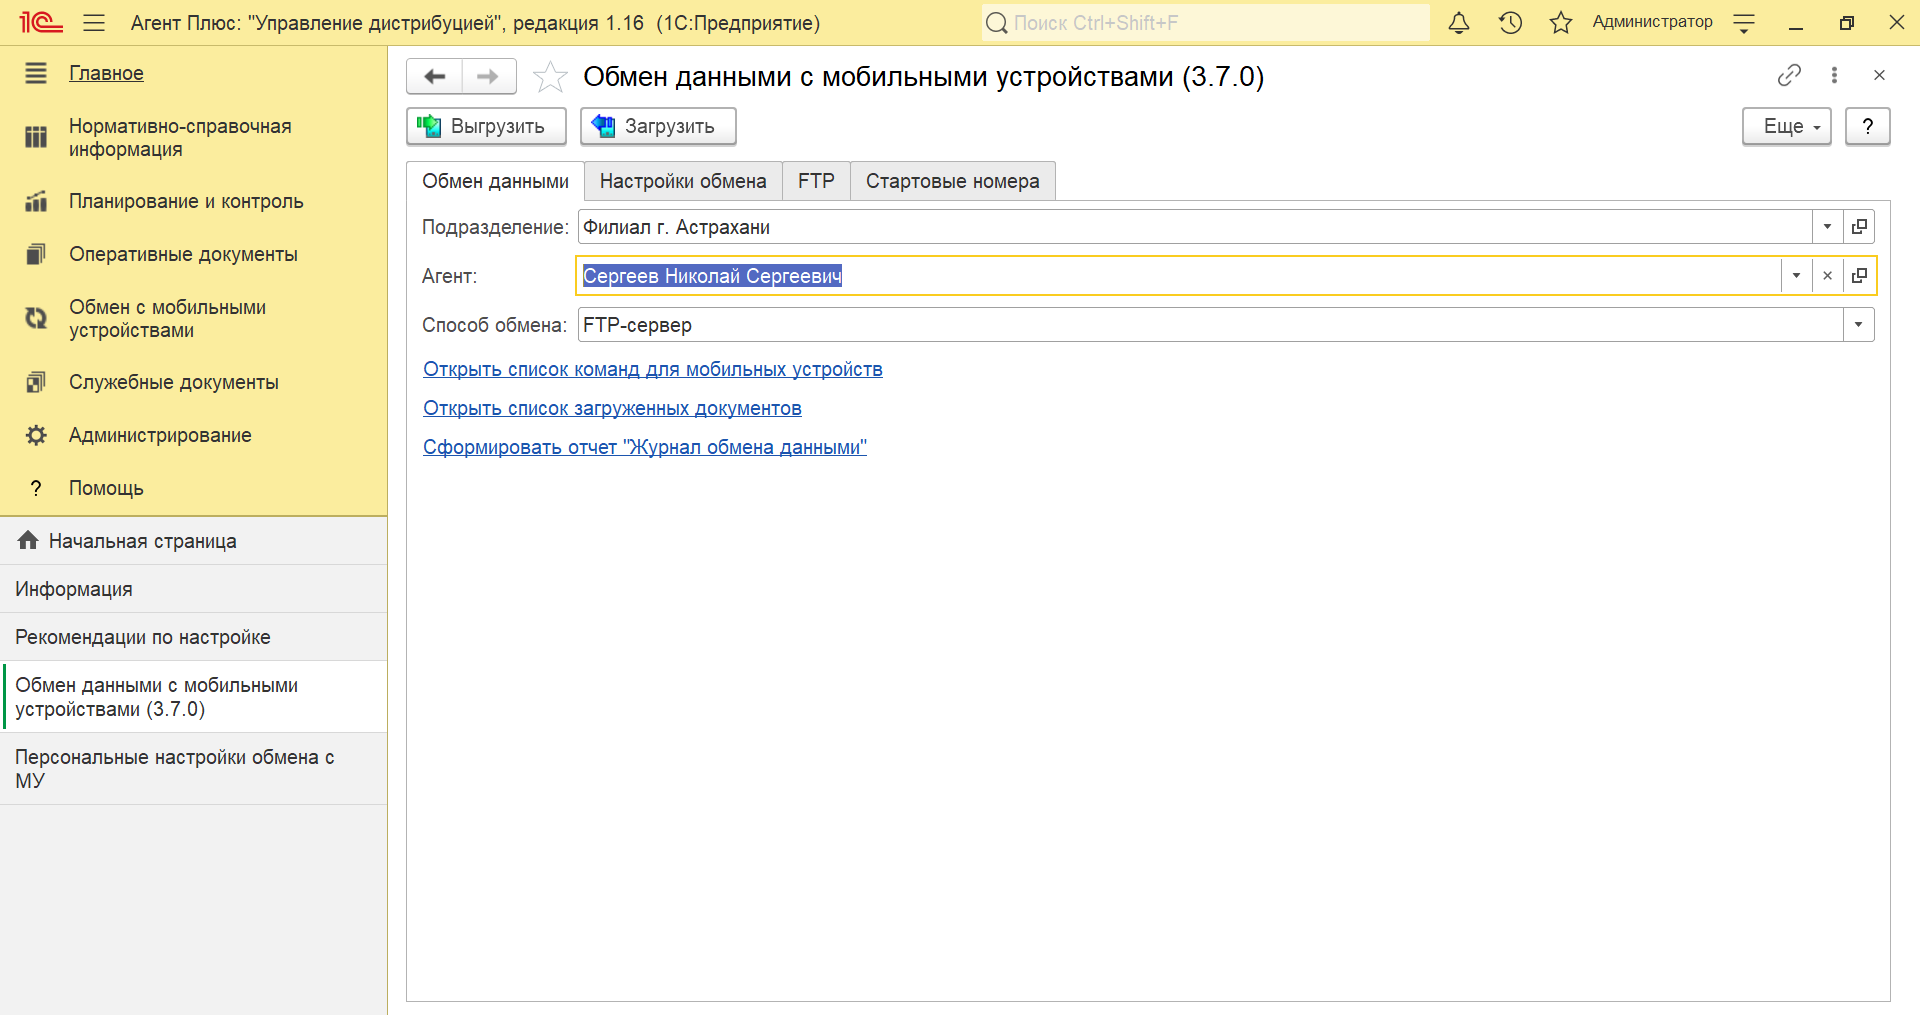Viewport: 1920px width, 1015px height.
Task: Add this form to favorites star
Action: coord(550,77)
